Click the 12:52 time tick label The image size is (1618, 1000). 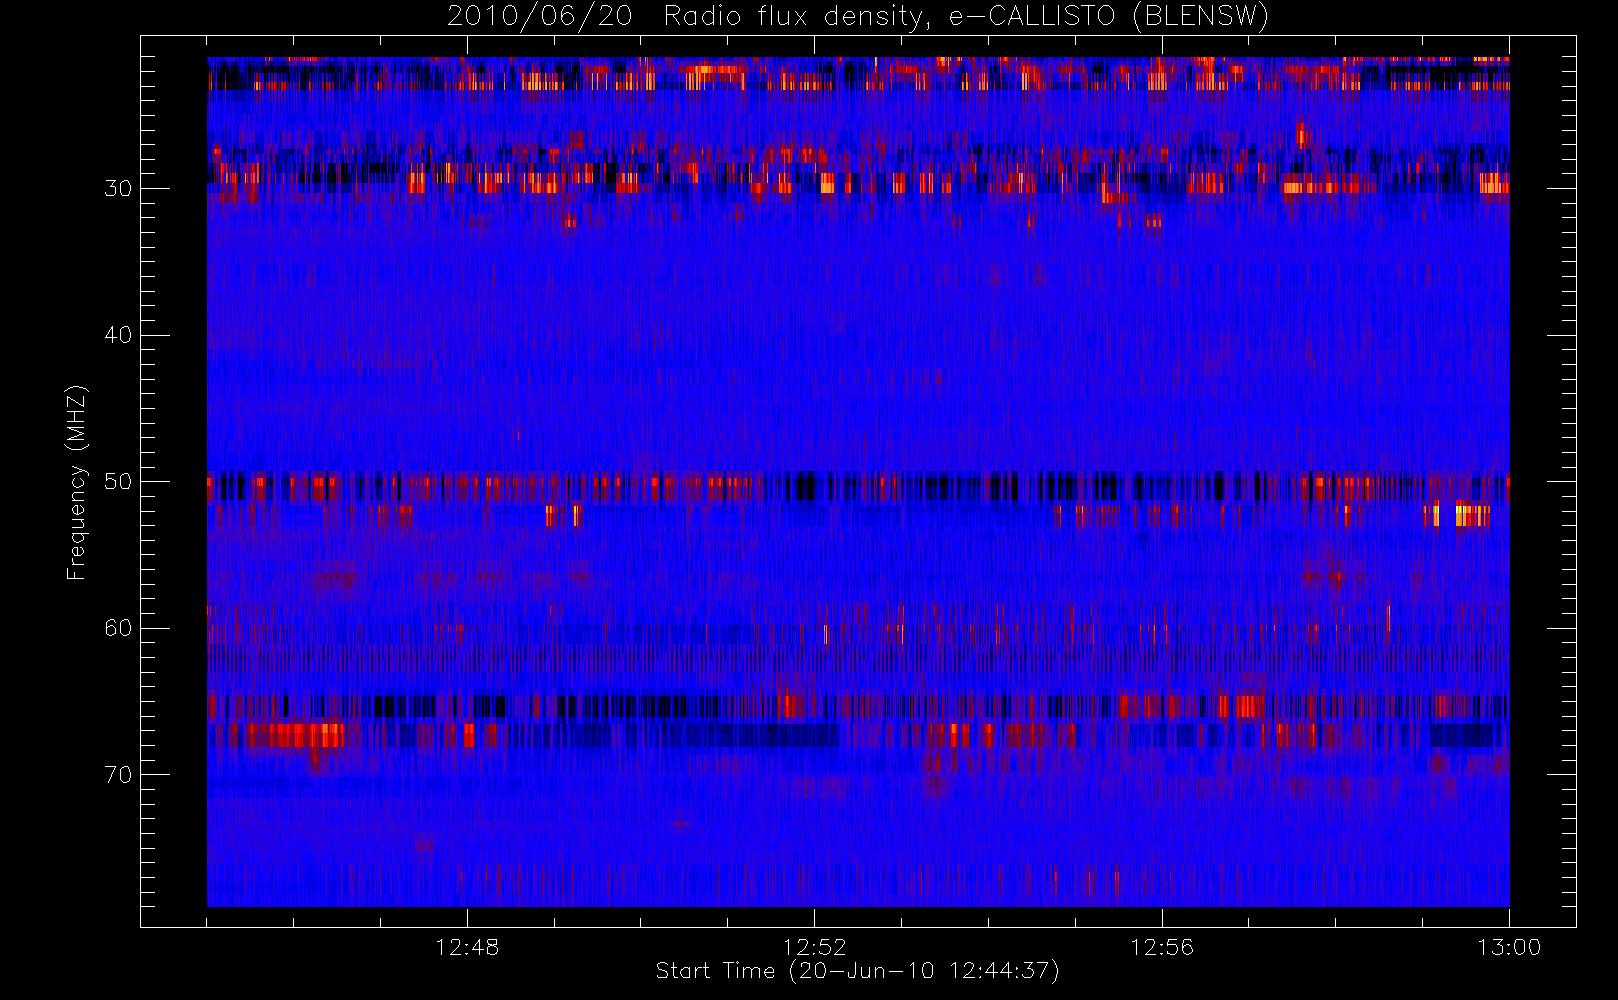(814, 947)
